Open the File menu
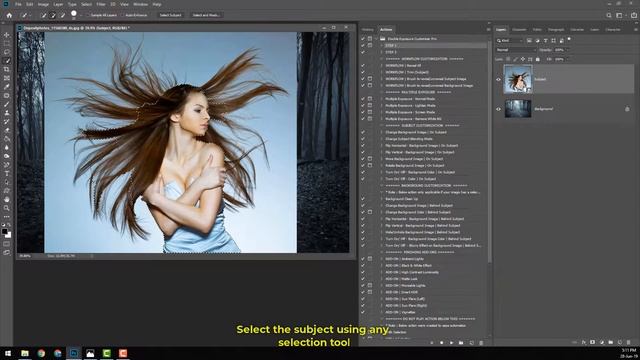640x360 pixels. 18,4
